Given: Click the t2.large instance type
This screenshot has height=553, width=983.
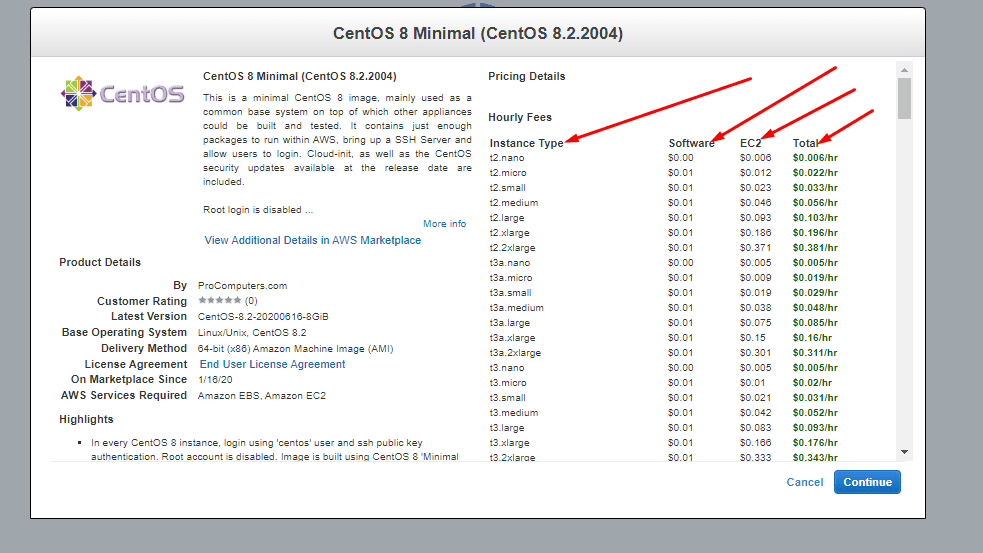Looking at the screenshot, I should (507, 218).
